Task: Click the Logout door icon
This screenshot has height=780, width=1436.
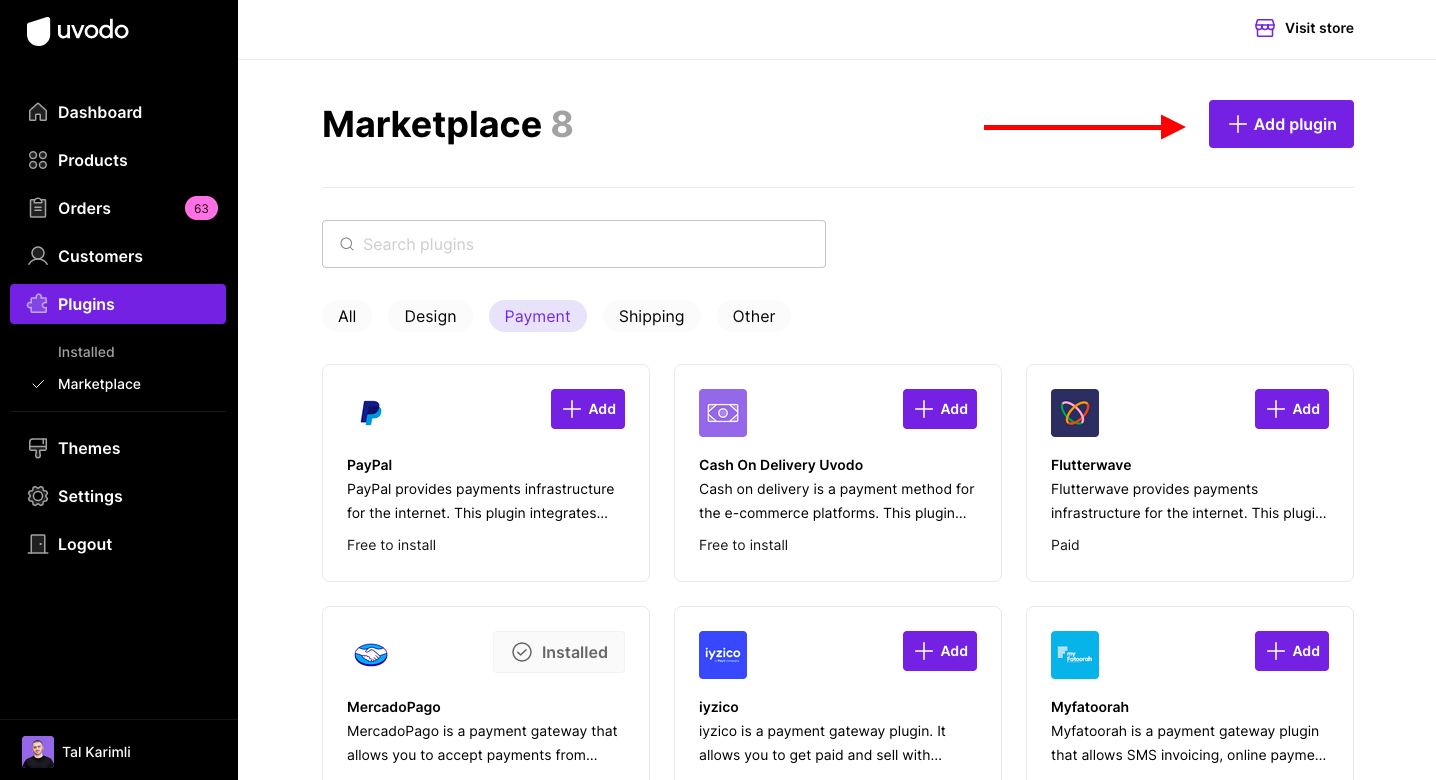Action: pyautogui.click(x=38, y=544)
